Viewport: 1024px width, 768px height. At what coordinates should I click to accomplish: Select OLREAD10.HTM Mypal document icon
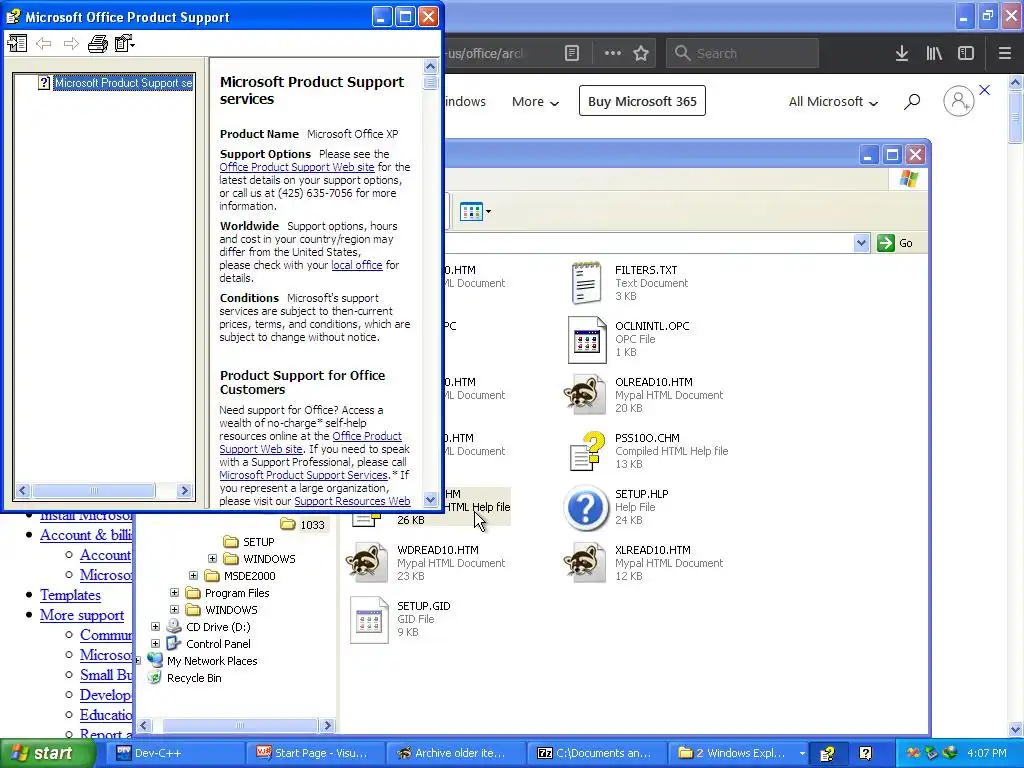pyautogui.click(x=585, y=394)
